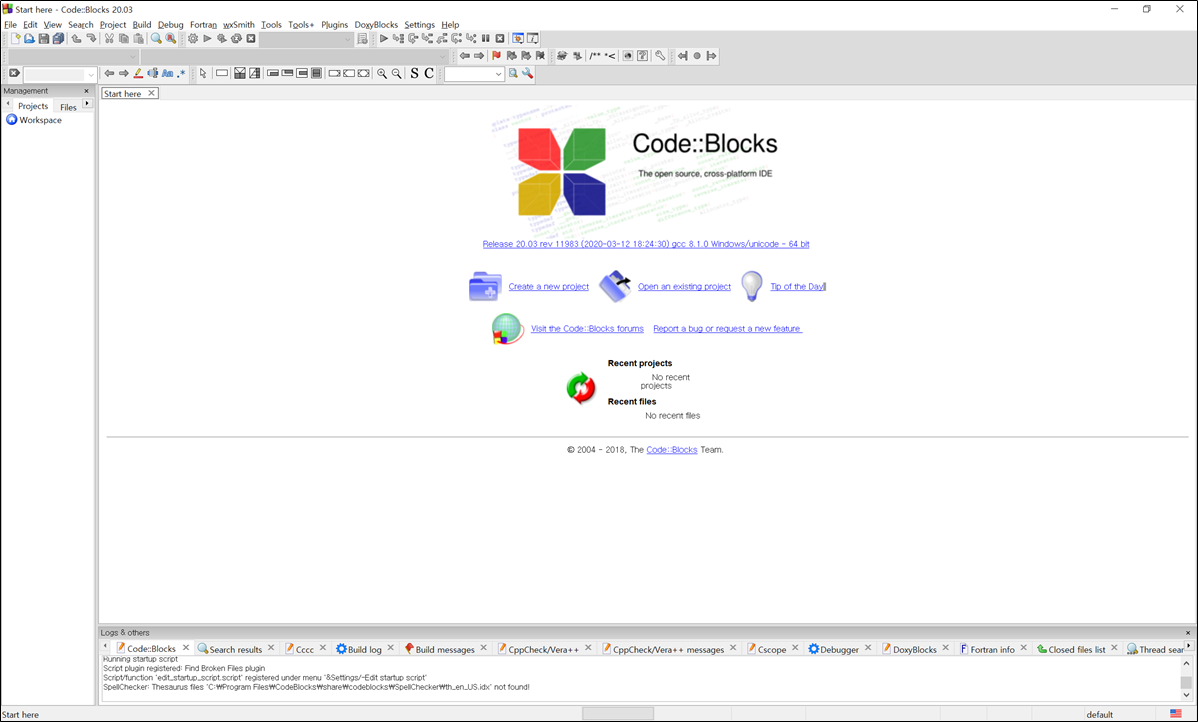Switch to the Search results tab
The height and width of the screenshot is (722, 1198).
point(235,649)
